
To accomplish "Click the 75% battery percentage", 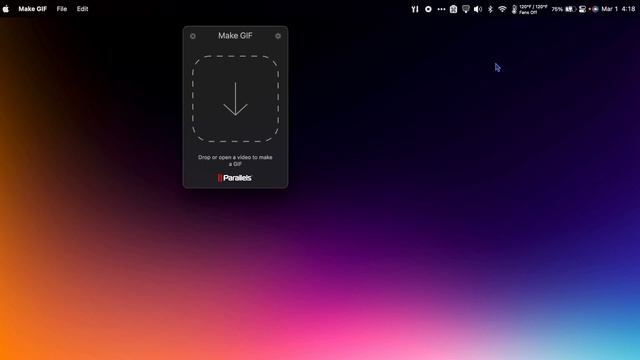I will point(557,9).
